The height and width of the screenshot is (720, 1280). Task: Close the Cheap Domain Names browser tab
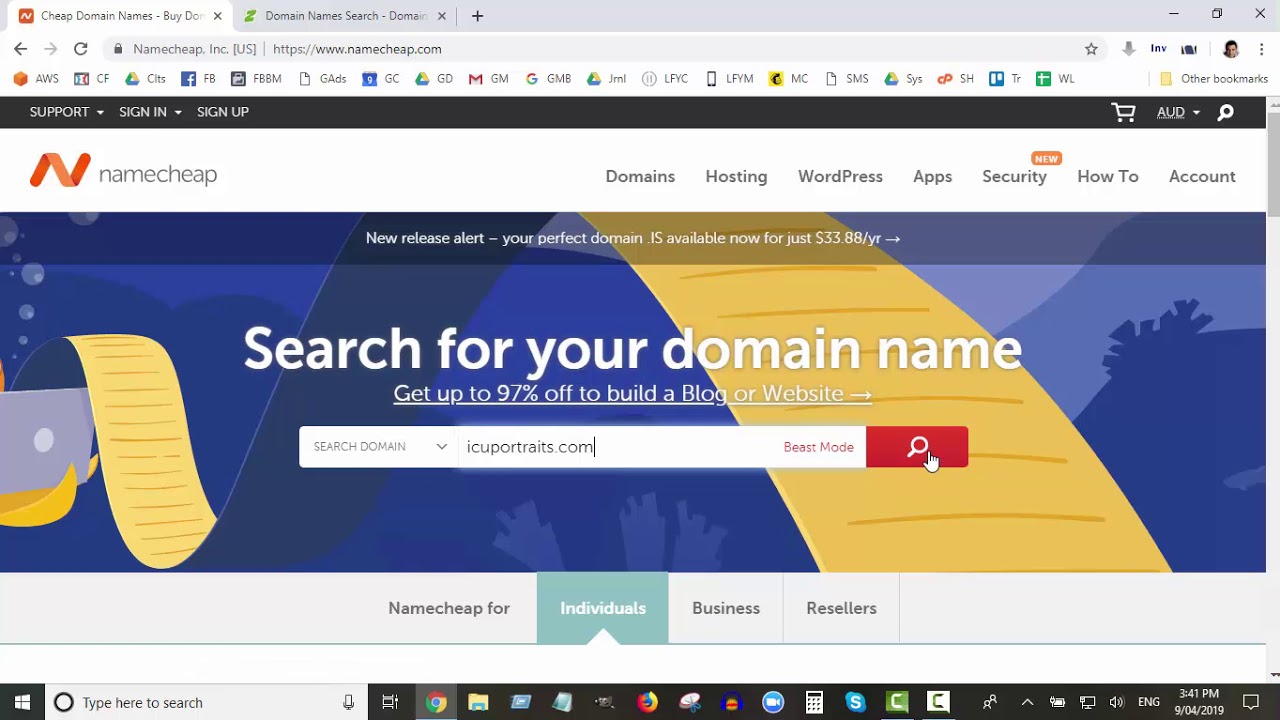pyautogui.click(x=217, y=16)
